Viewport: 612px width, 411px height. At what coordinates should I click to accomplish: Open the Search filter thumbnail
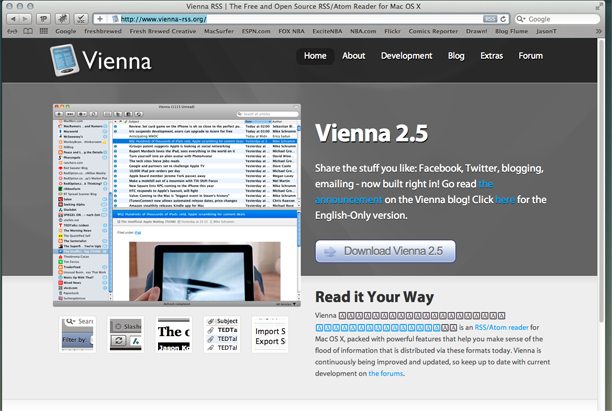tap(77, 334)
